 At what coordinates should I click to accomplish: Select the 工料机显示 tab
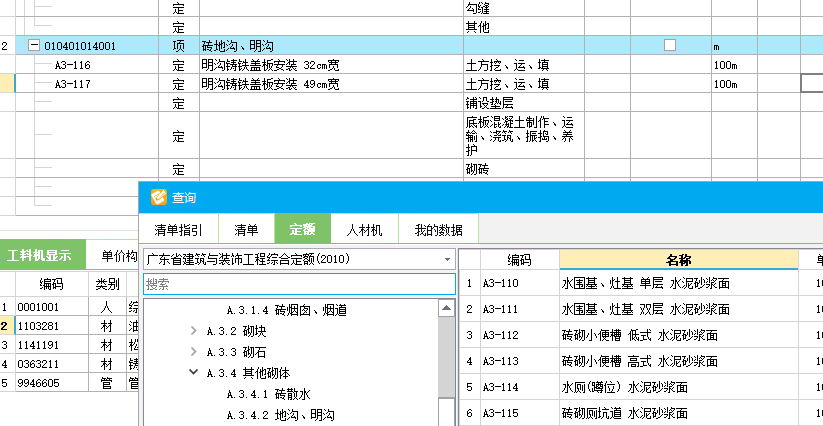pyautogui.click(x=43, y=255)
